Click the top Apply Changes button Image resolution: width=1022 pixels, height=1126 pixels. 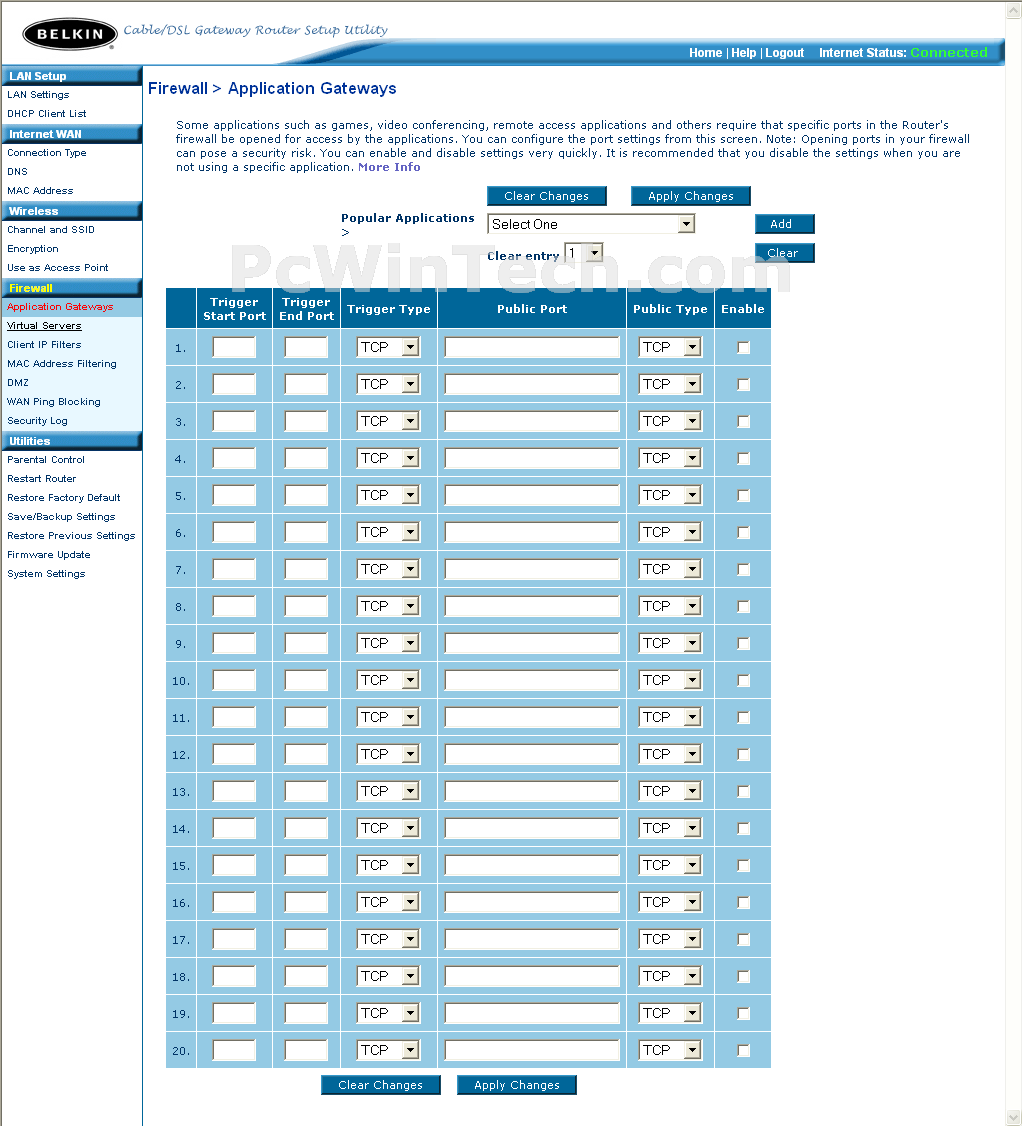click(691, 196)
